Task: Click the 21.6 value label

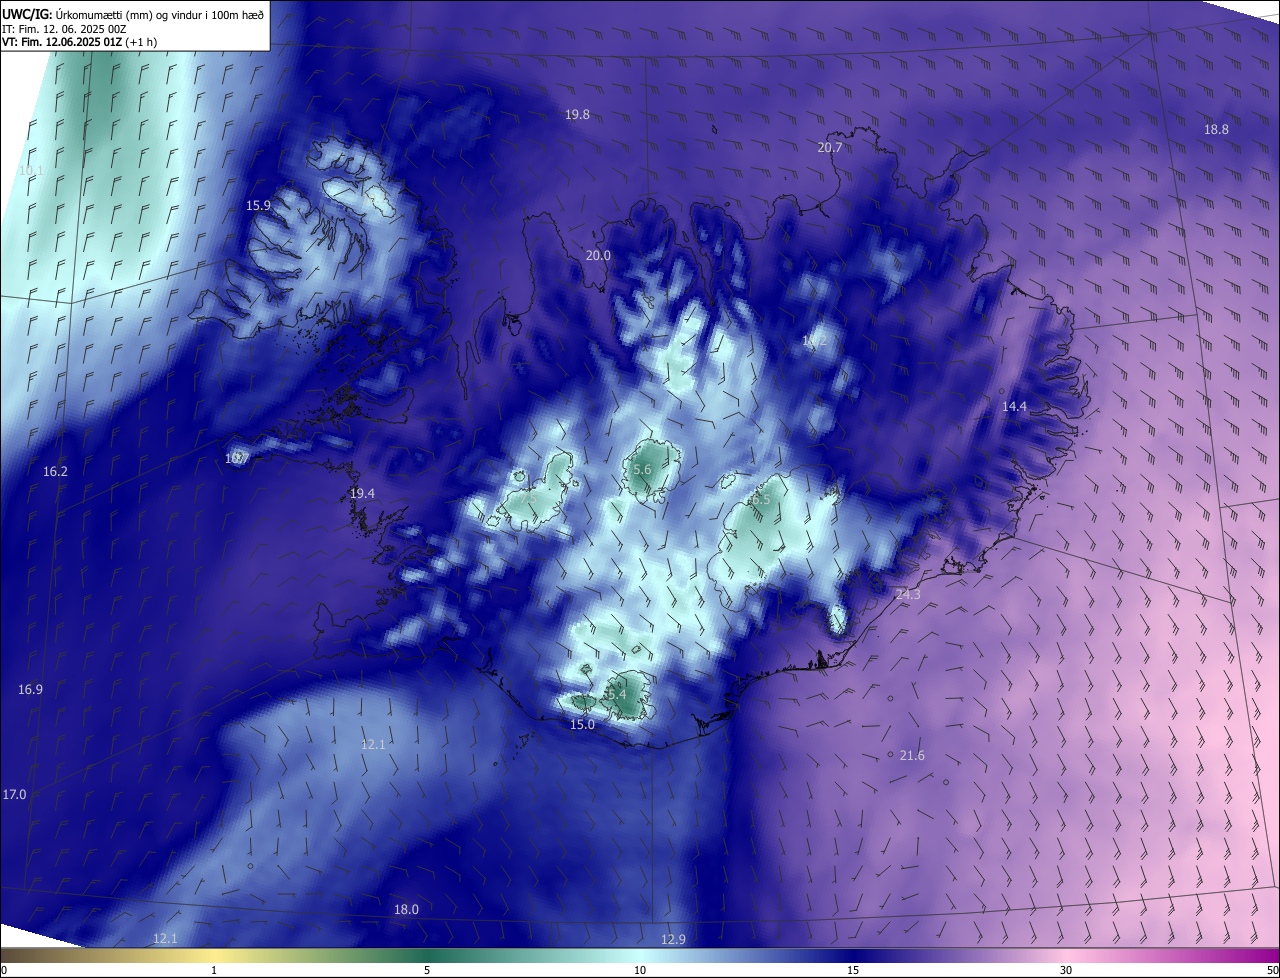Action: (x=912, y=756)
